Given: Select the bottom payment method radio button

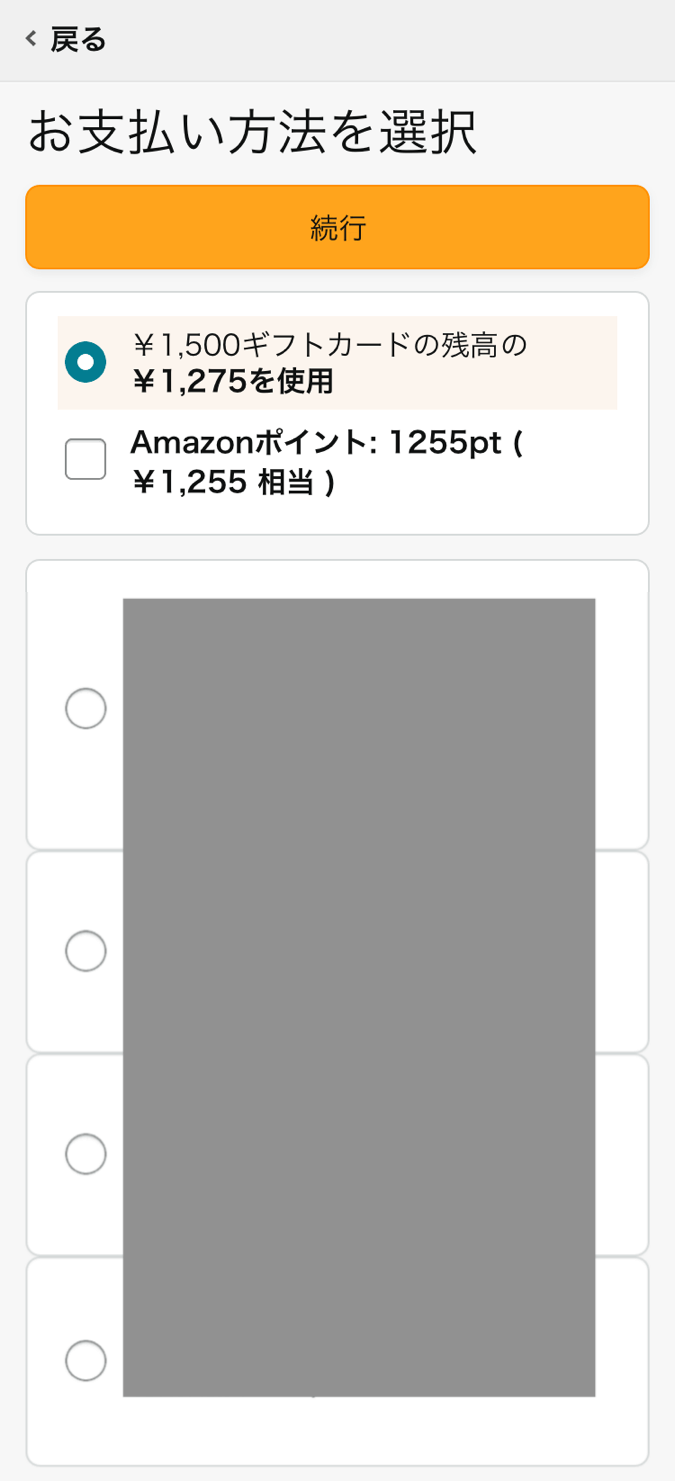Looking at the screenshot, I should (x=85, y=1360).
